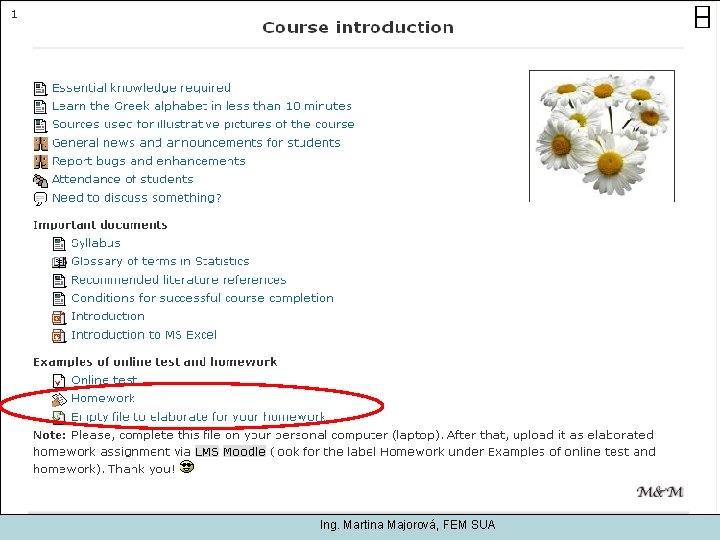Click the daisy flowers picture
The image size is (720, 540).
[x=602, y=136]
